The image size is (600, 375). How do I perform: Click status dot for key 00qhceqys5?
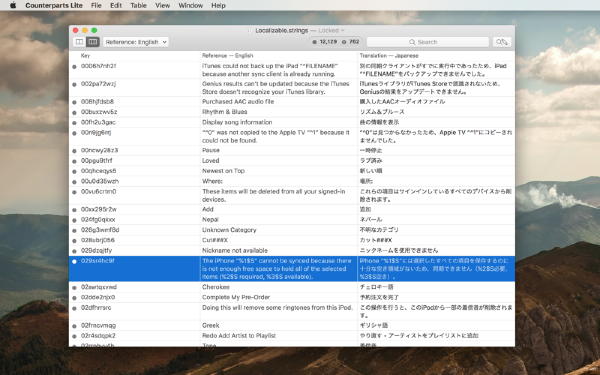point(74,171)
